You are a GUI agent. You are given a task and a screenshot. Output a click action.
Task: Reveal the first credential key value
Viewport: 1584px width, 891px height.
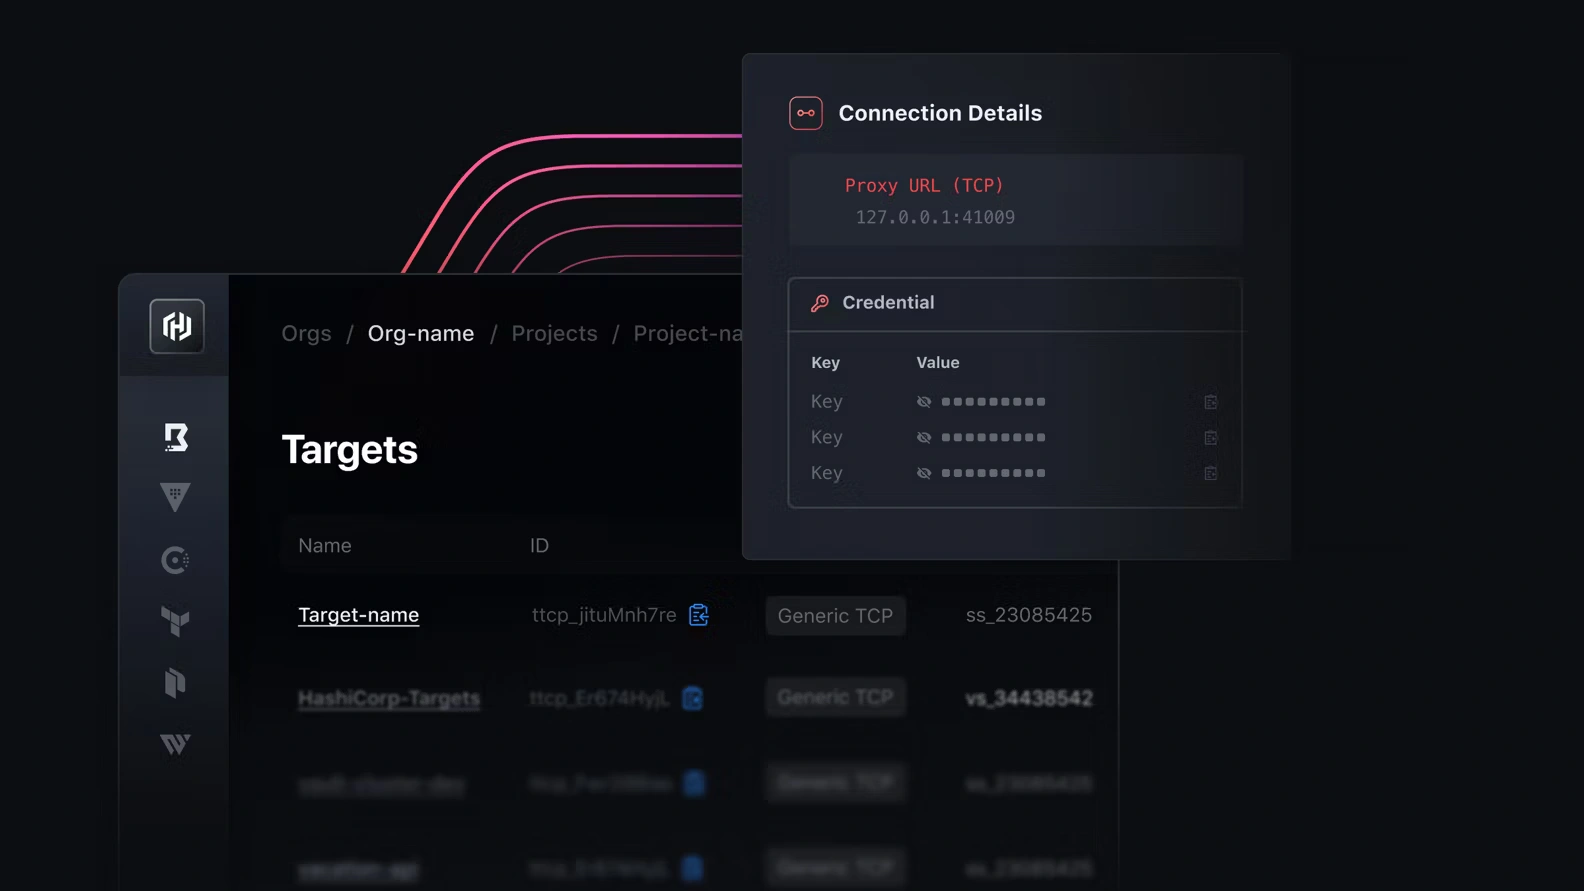coord(924,402)
